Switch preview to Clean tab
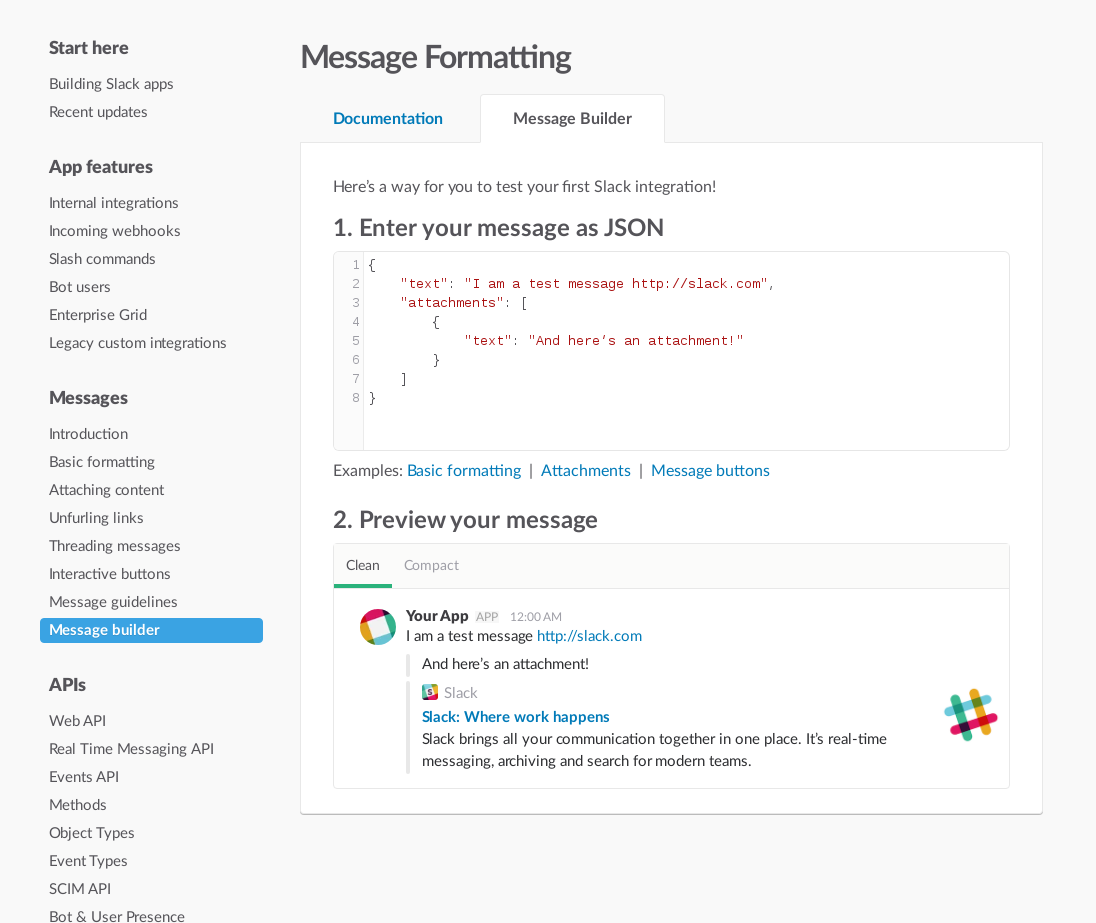 (x=363, y=565)
